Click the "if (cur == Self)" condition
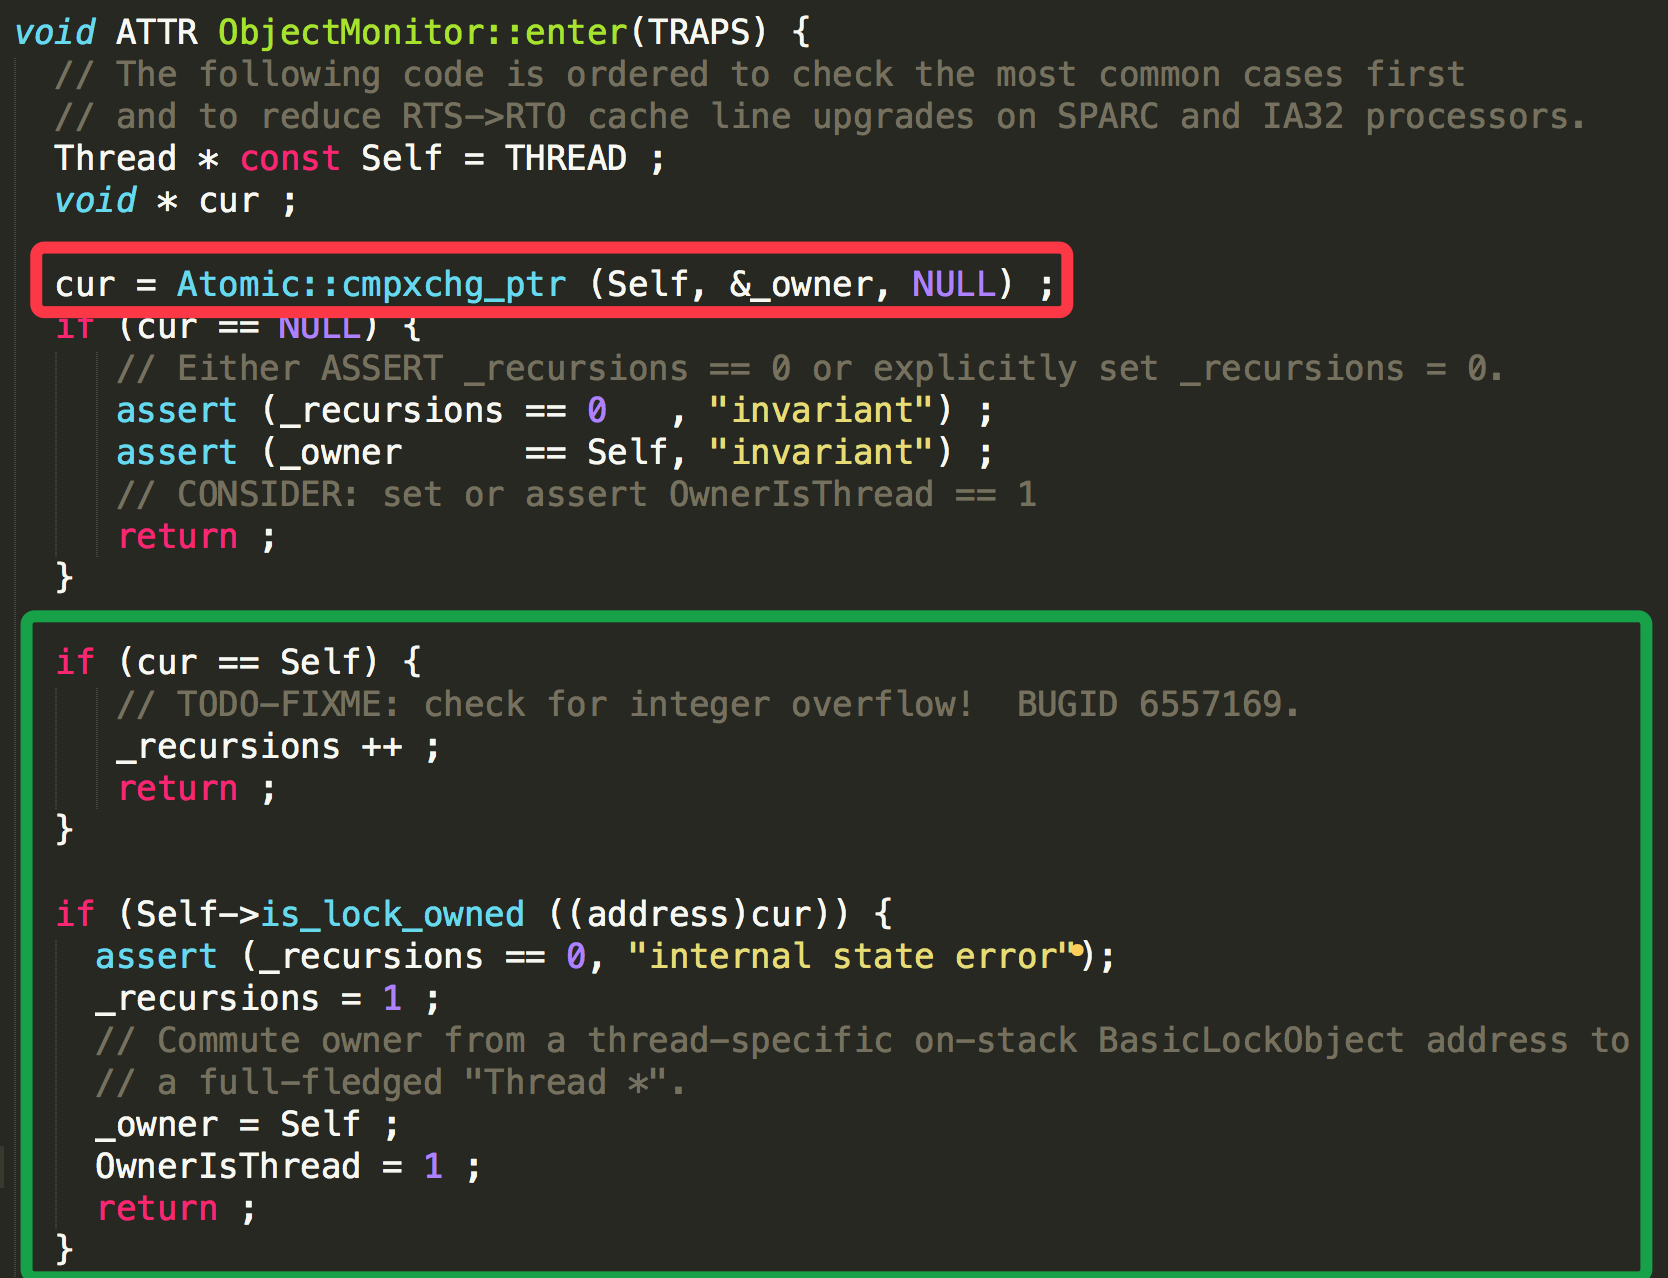Image resolution: width=1668 pixels, height=1278 pixels. [218, 662]
